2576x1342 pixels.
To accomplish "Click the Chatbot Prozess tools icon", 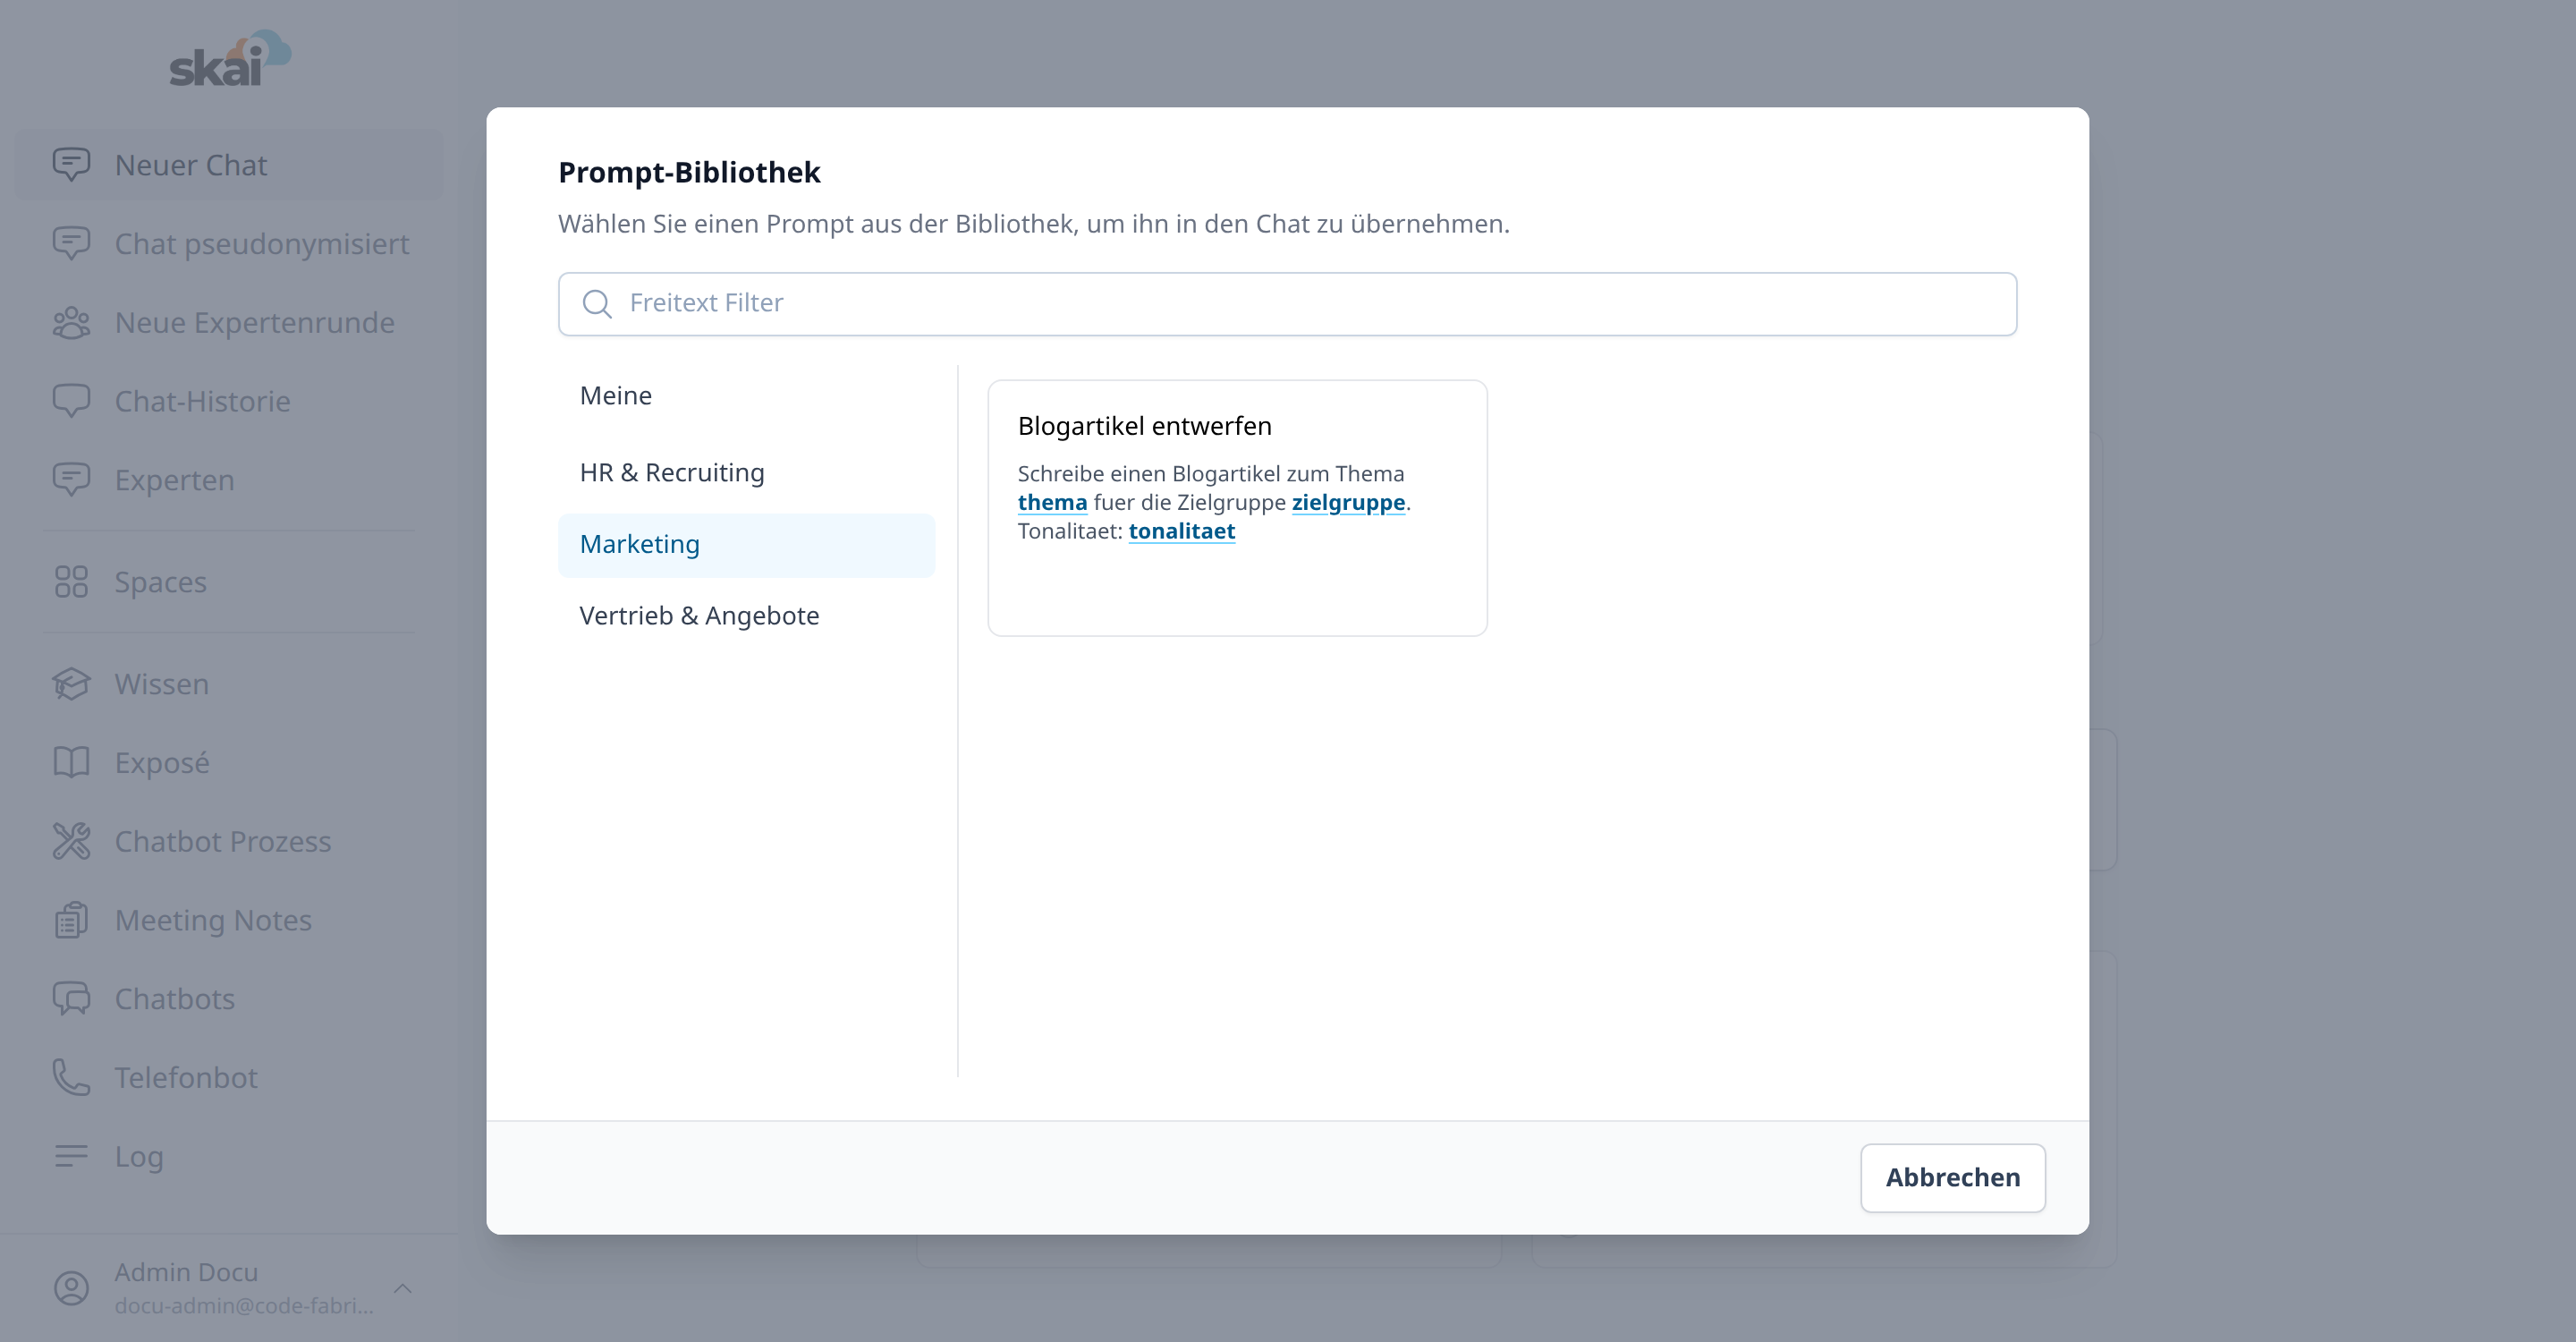I will point(71,841).
